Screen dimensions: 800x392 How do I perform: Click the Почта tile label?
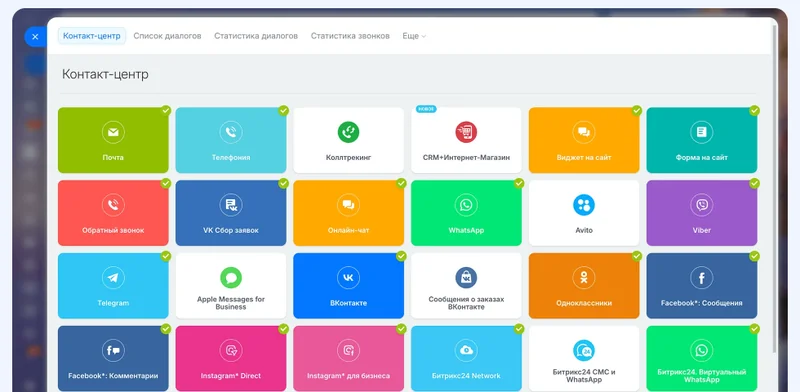click(113, 158)
